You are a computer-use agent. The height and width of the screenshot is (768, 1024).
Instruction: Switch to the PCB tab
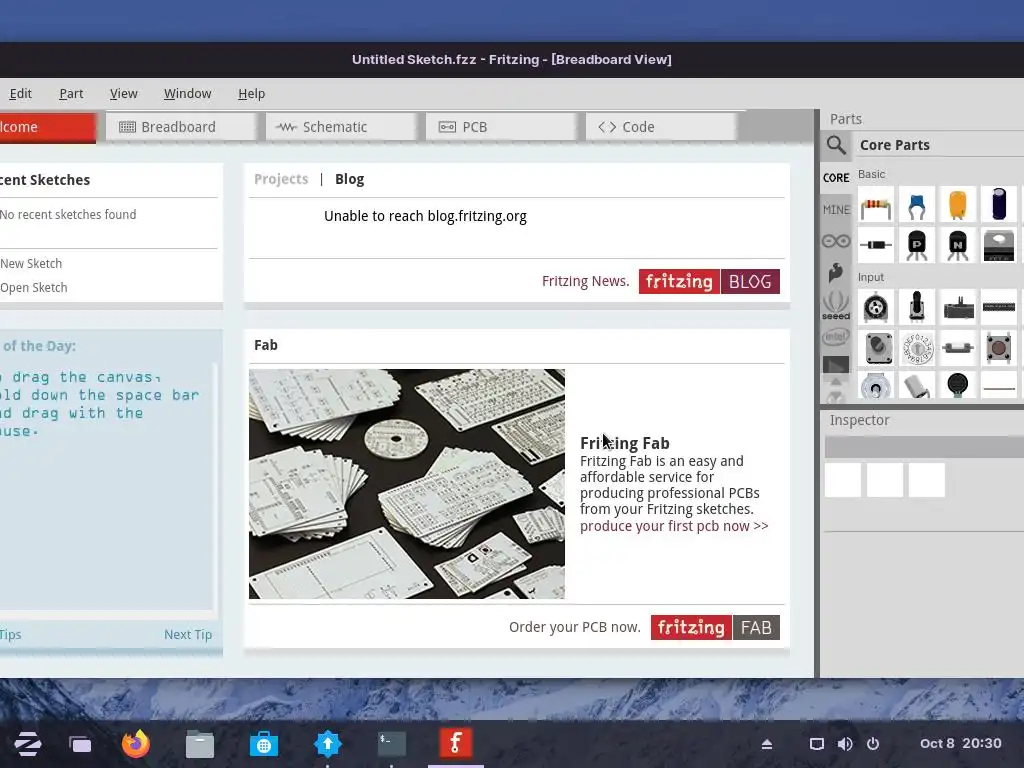tap(500, 127)
